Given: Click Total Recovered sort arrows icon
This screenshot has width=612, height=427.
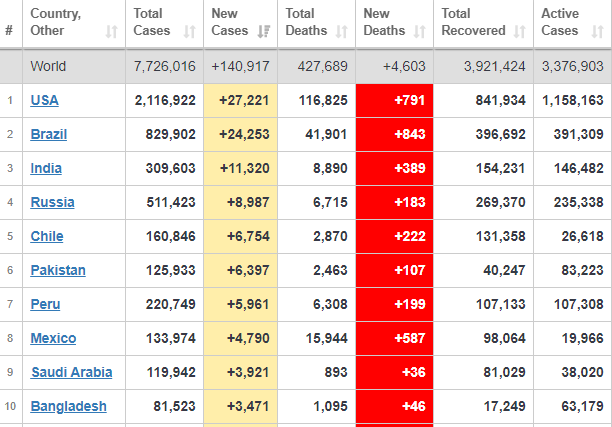Looking at the screenshot, I should [520, 31].
